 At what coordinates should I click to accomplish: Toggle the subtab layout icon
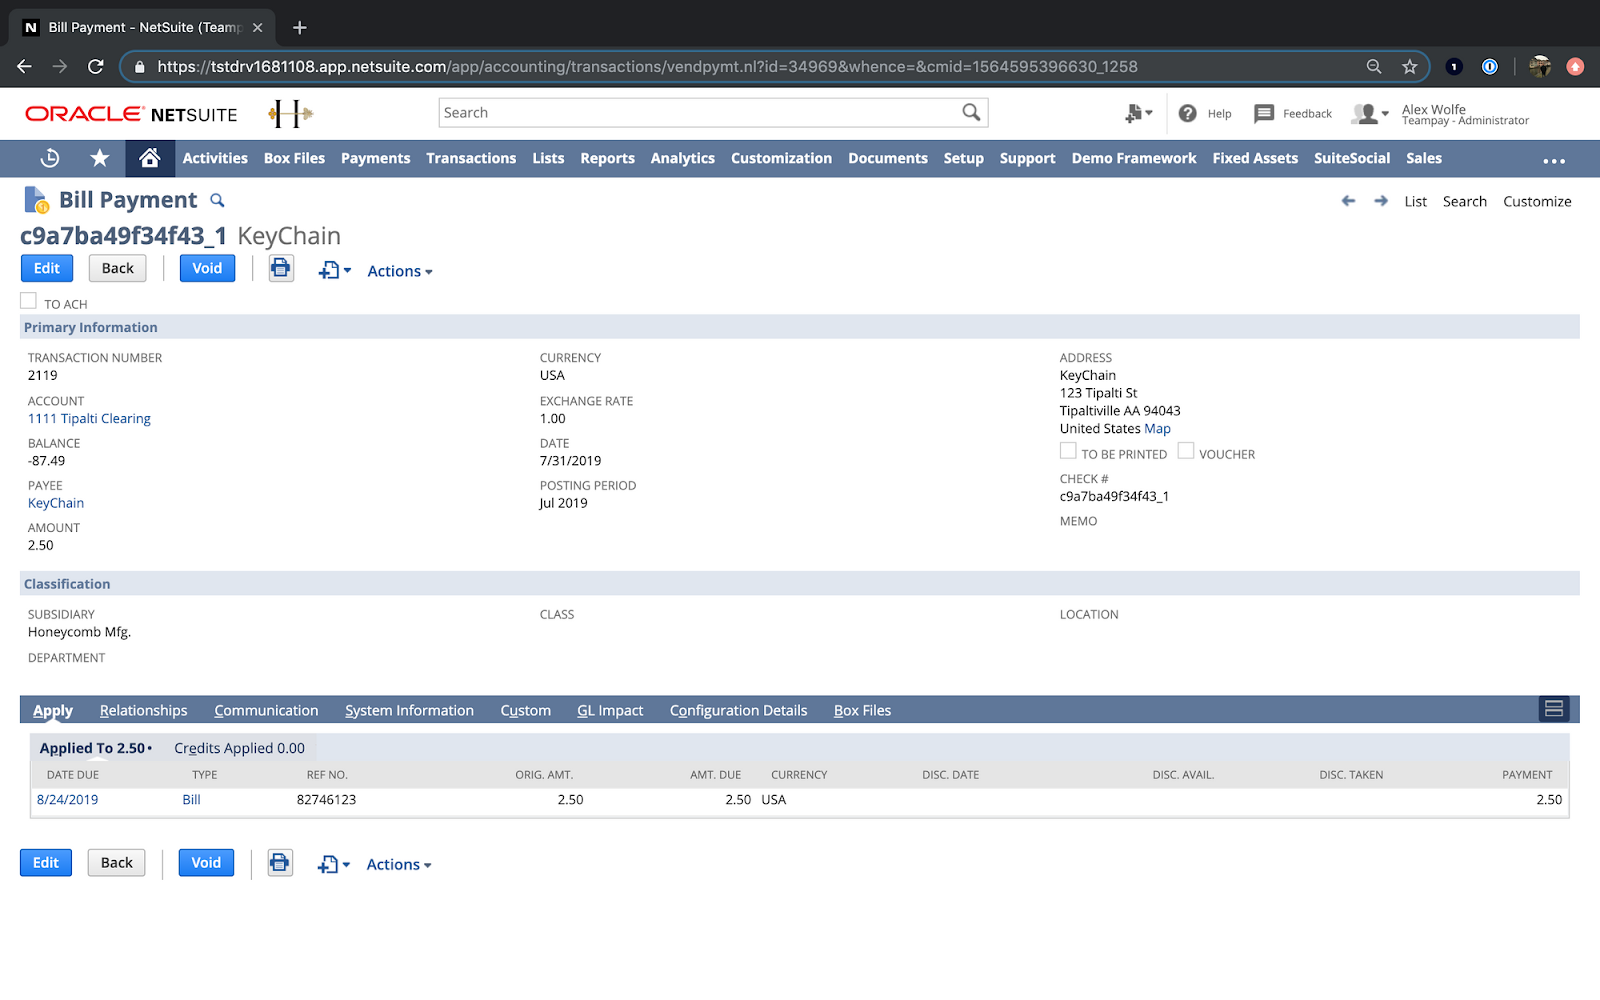pyautogui.click(x=1554, y=709)
